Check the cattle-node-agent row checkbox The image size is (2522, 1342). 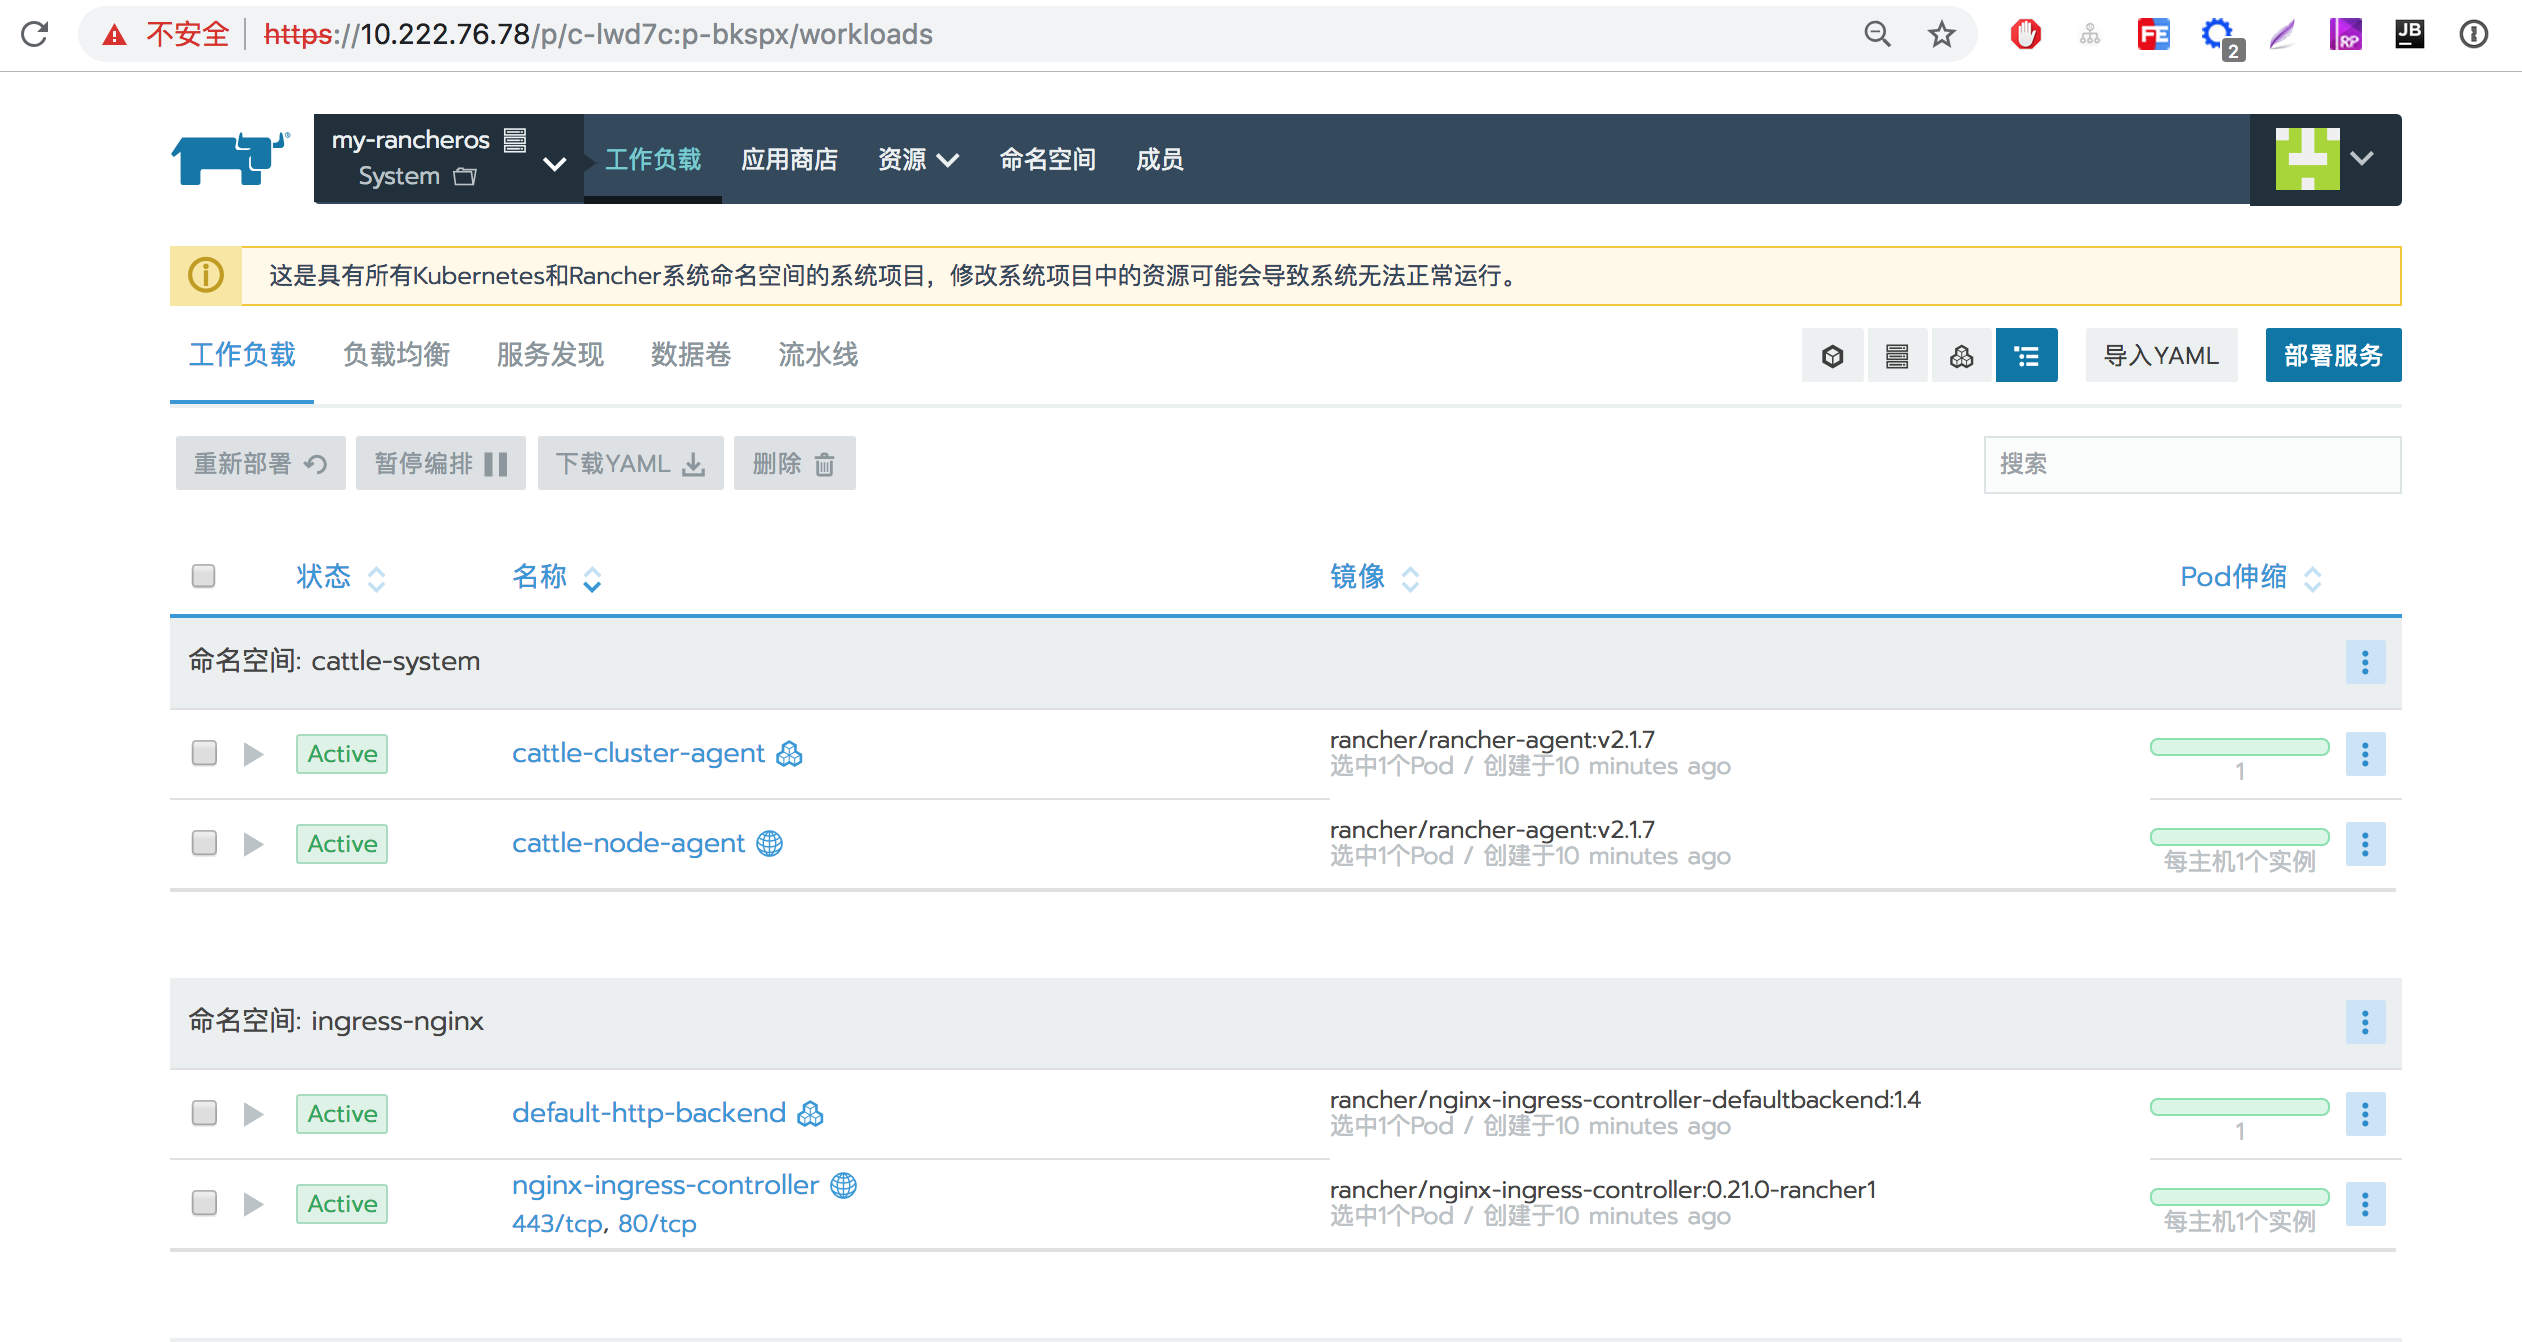(204, 843)
